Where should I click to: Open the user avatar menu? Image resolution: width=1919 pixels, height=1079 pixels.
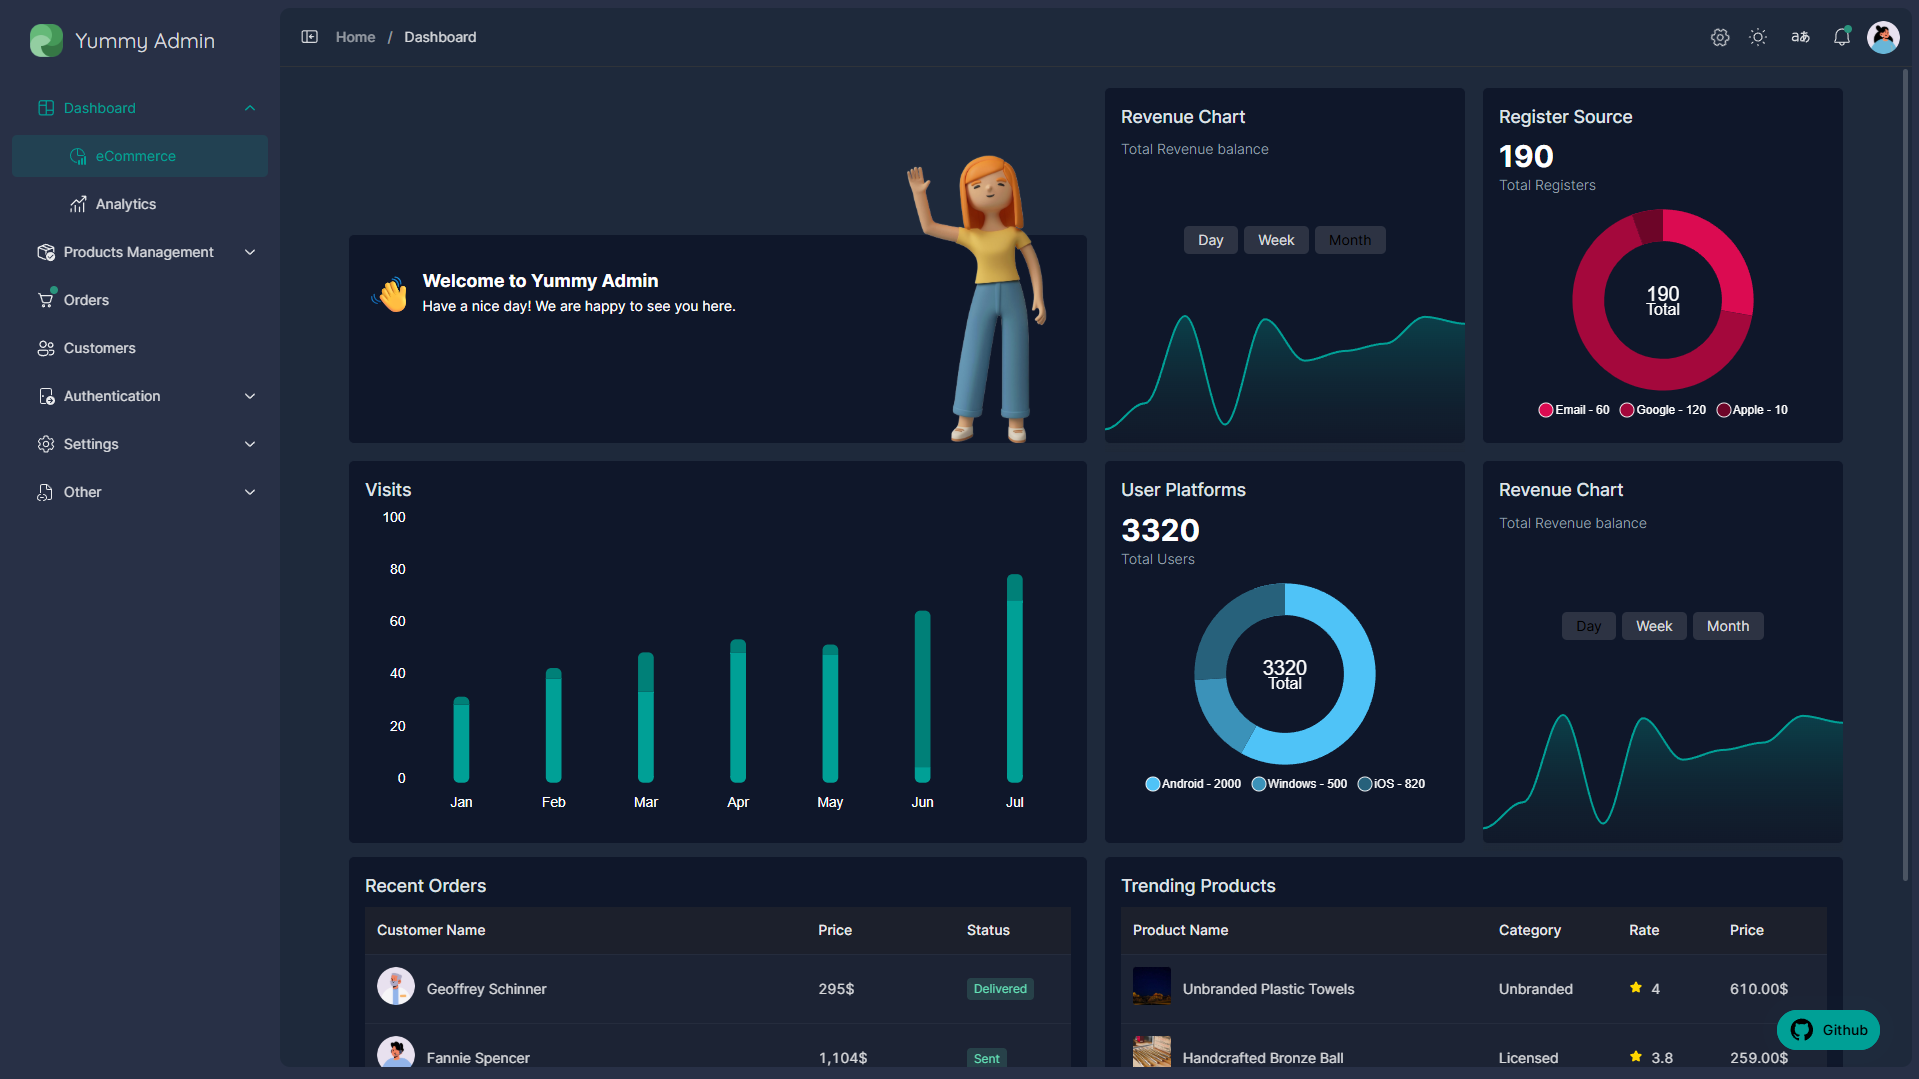click(1883, 37)
